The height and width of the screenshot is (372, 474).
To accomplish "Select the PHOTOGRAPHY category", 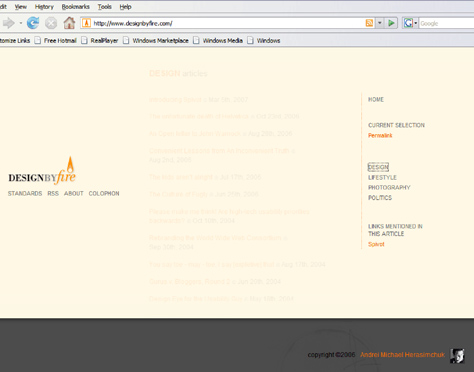I will click(389, 187).
